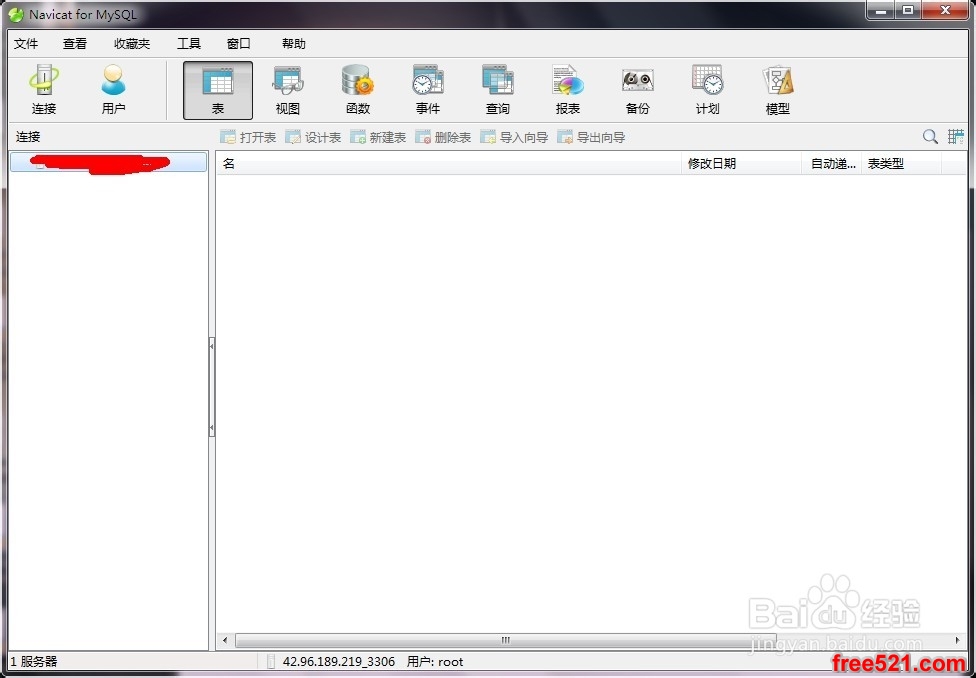This screenshot has width=976, height=678.
Task: Open the 函数 (Function) icon
Action: [x=358, y=90]
